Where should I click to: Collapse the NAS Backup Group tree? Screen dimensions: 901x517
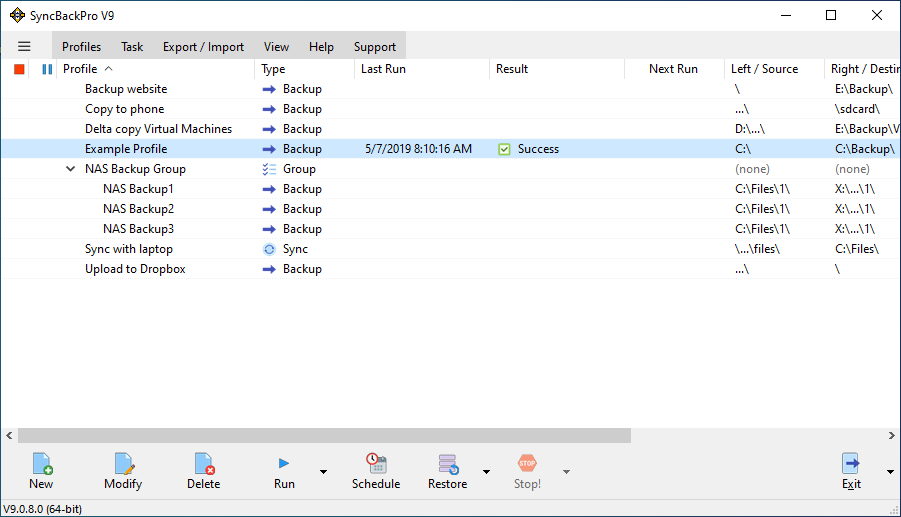pyautogui.click(x=70, y=169)
